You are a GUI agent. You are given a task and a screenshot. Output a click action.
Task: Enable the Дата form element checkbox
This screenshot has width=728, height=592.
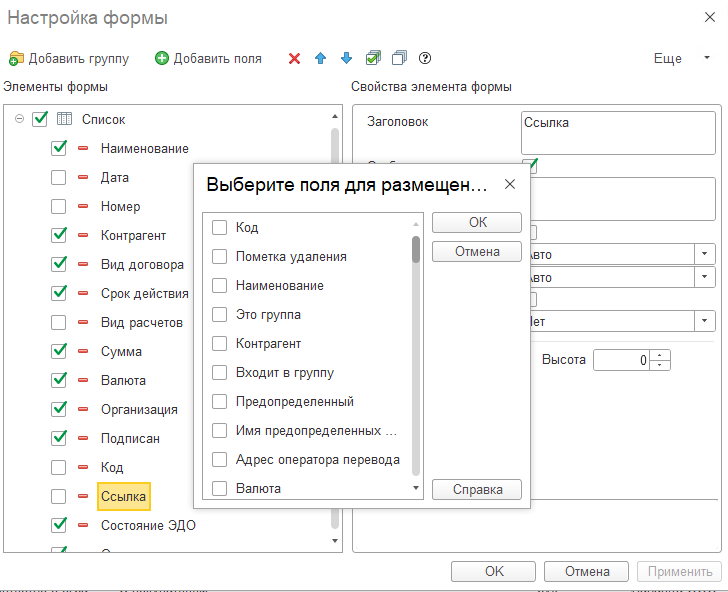point(58,177)
